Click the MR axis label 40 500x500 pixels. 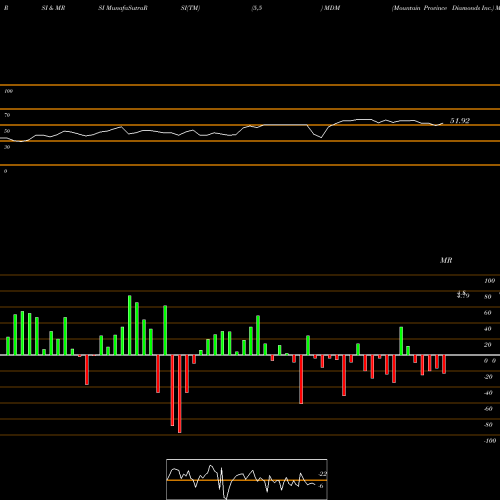click(x=488, y=329)
